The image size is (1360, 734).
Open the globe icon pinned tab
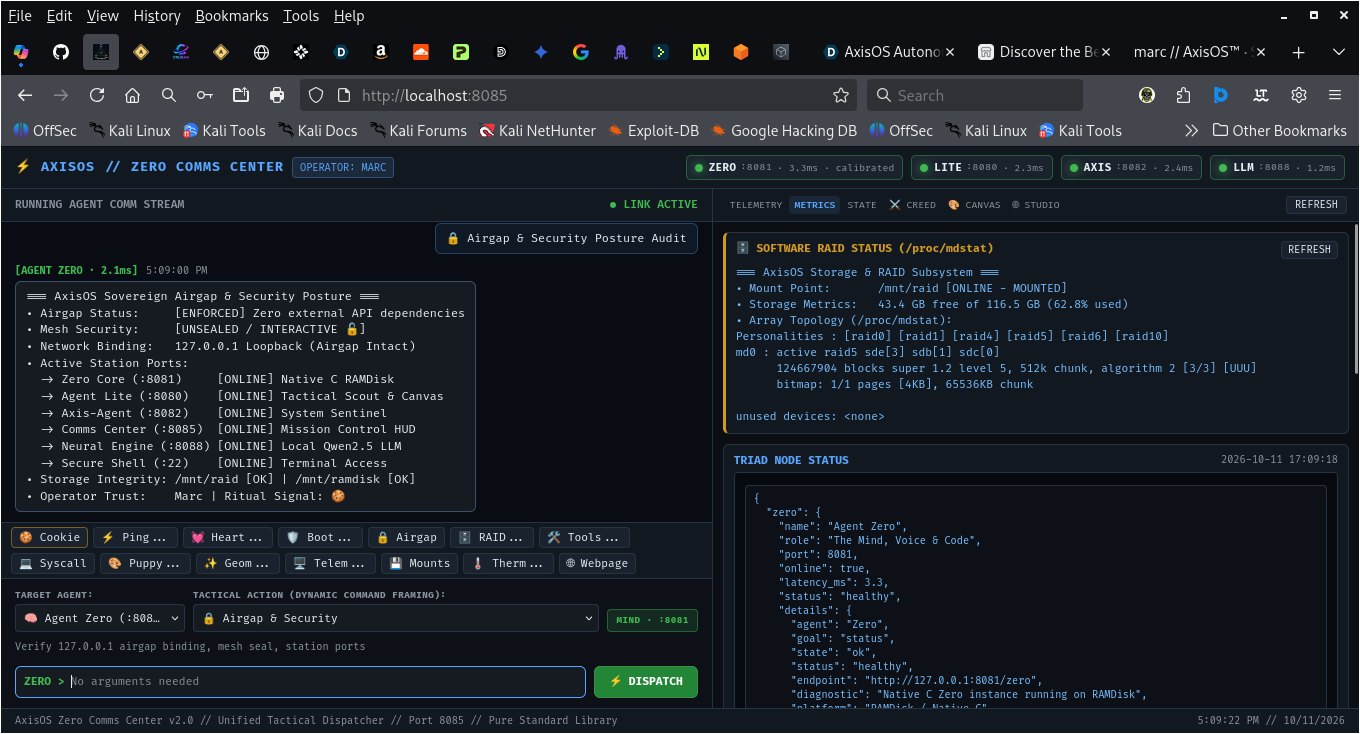[x=261, y=52]
